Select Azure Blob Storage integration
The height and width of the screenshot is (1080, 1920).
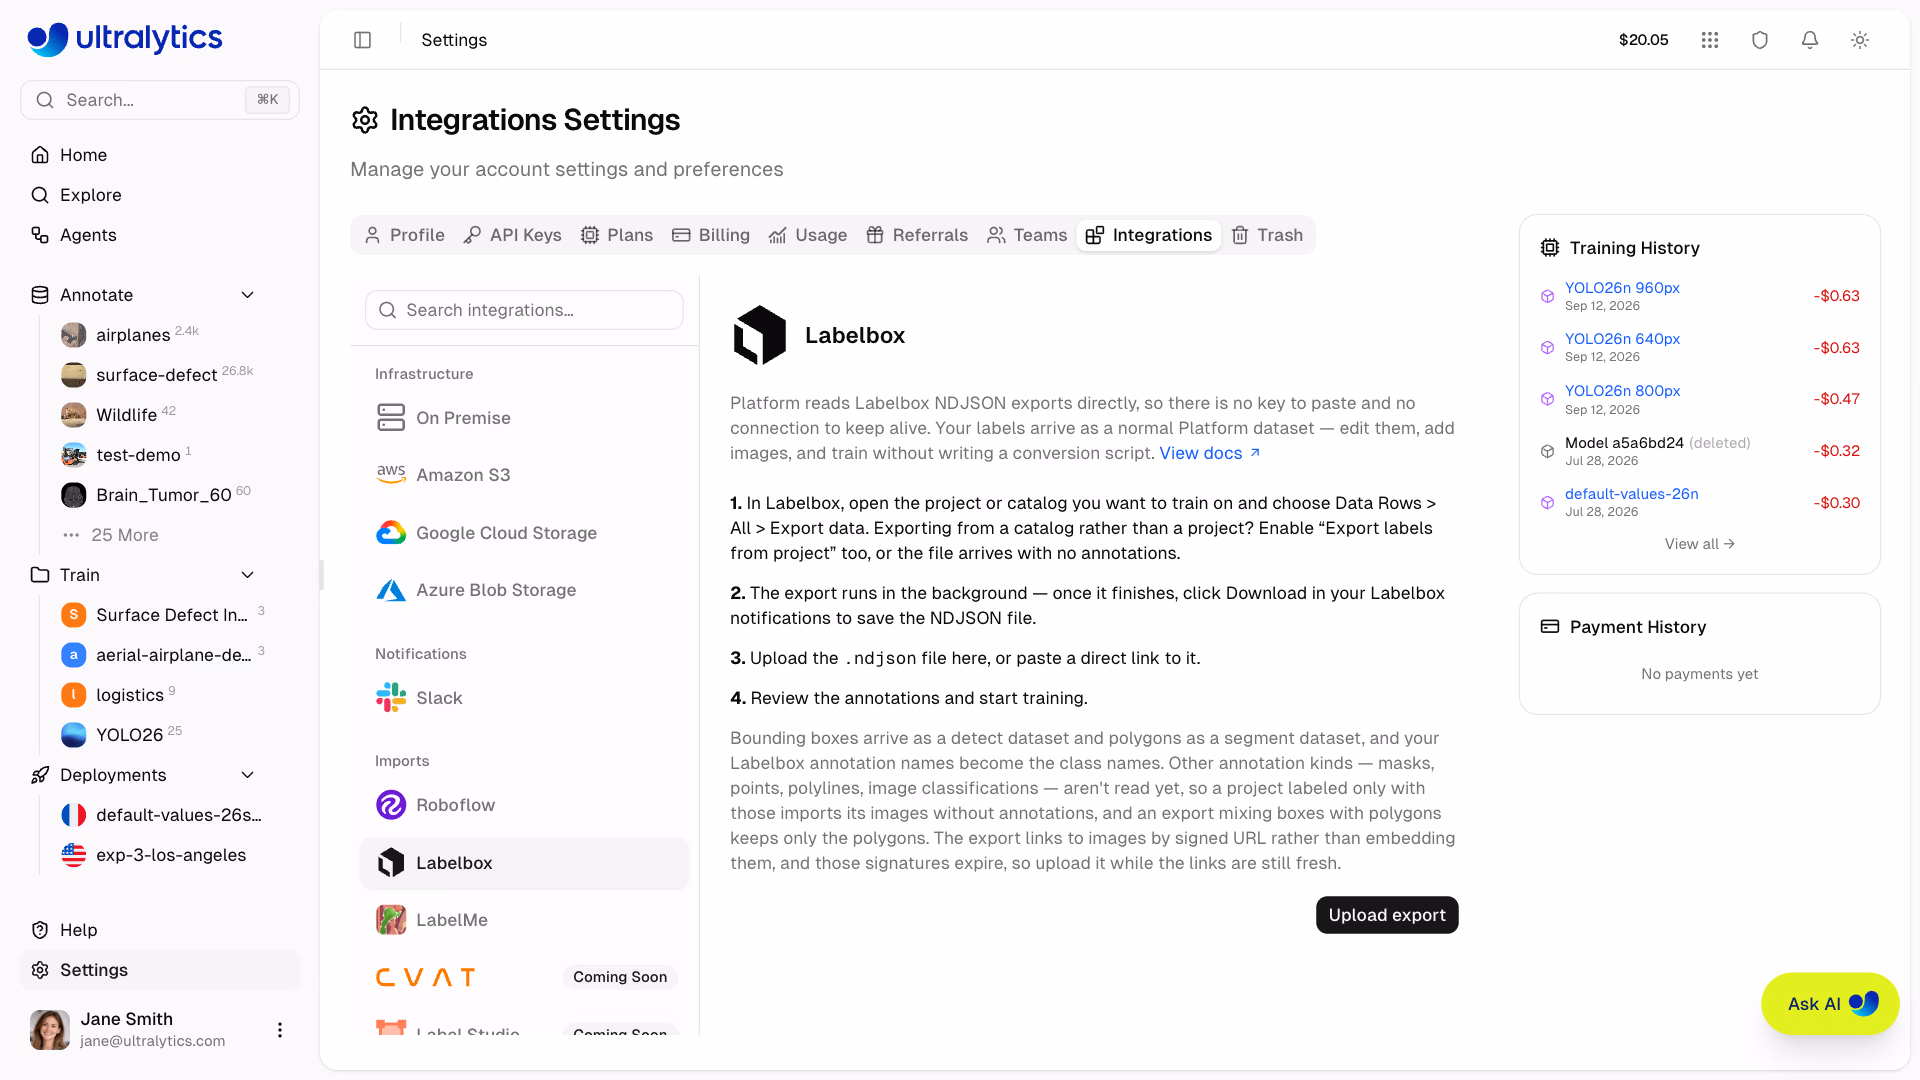[524, 590]
